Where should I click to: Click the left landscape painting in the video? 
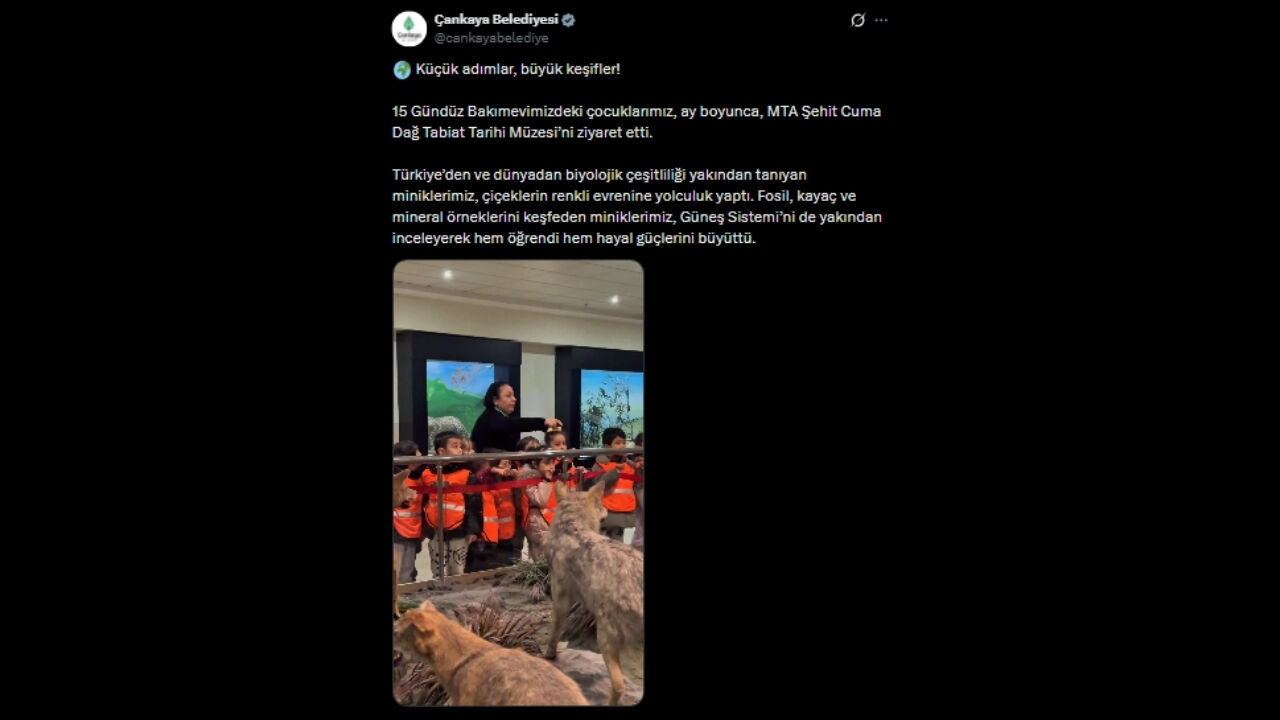tap(459, 400)
